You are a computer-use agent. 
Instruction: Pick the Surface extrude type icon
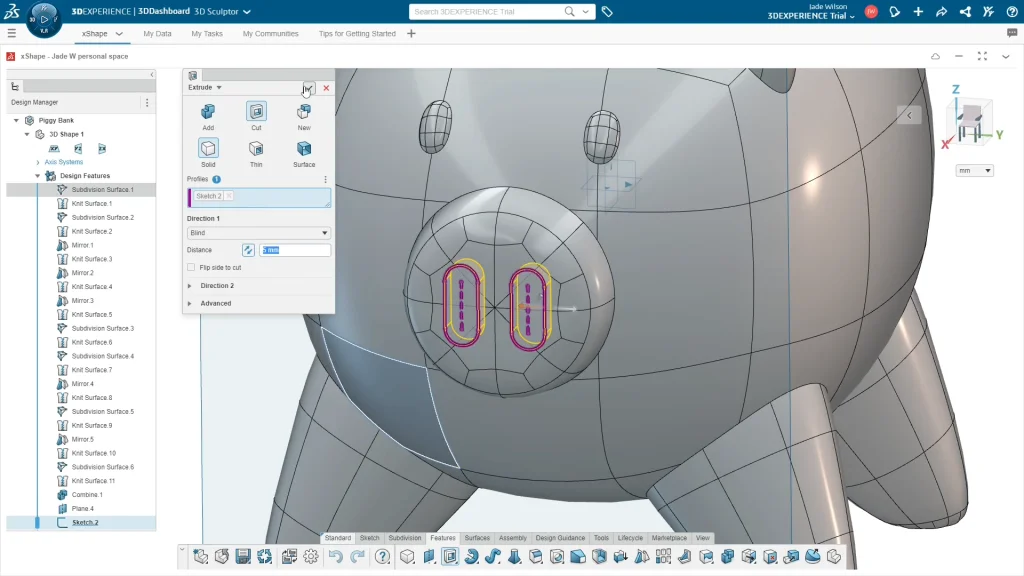click(x=304, y=149)
